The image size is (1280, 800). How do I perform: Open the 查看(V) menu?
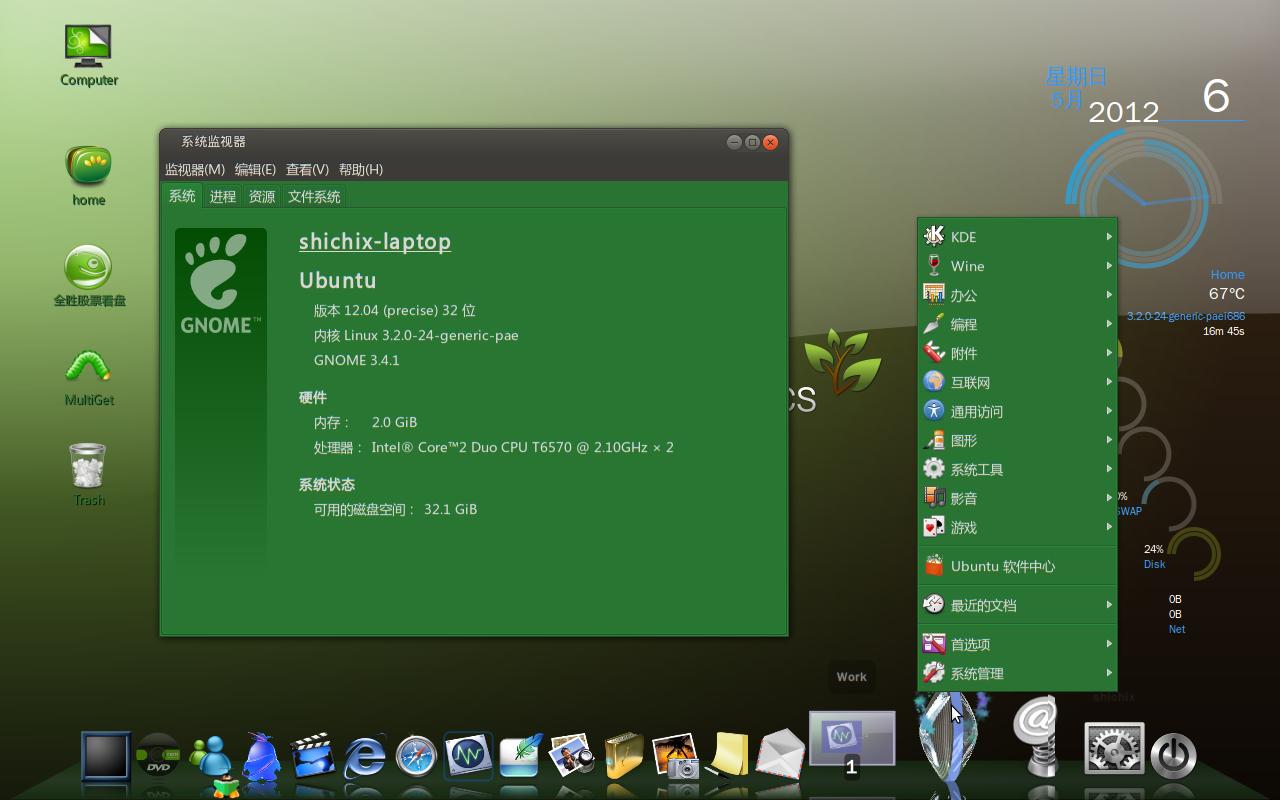coord(307,169)
